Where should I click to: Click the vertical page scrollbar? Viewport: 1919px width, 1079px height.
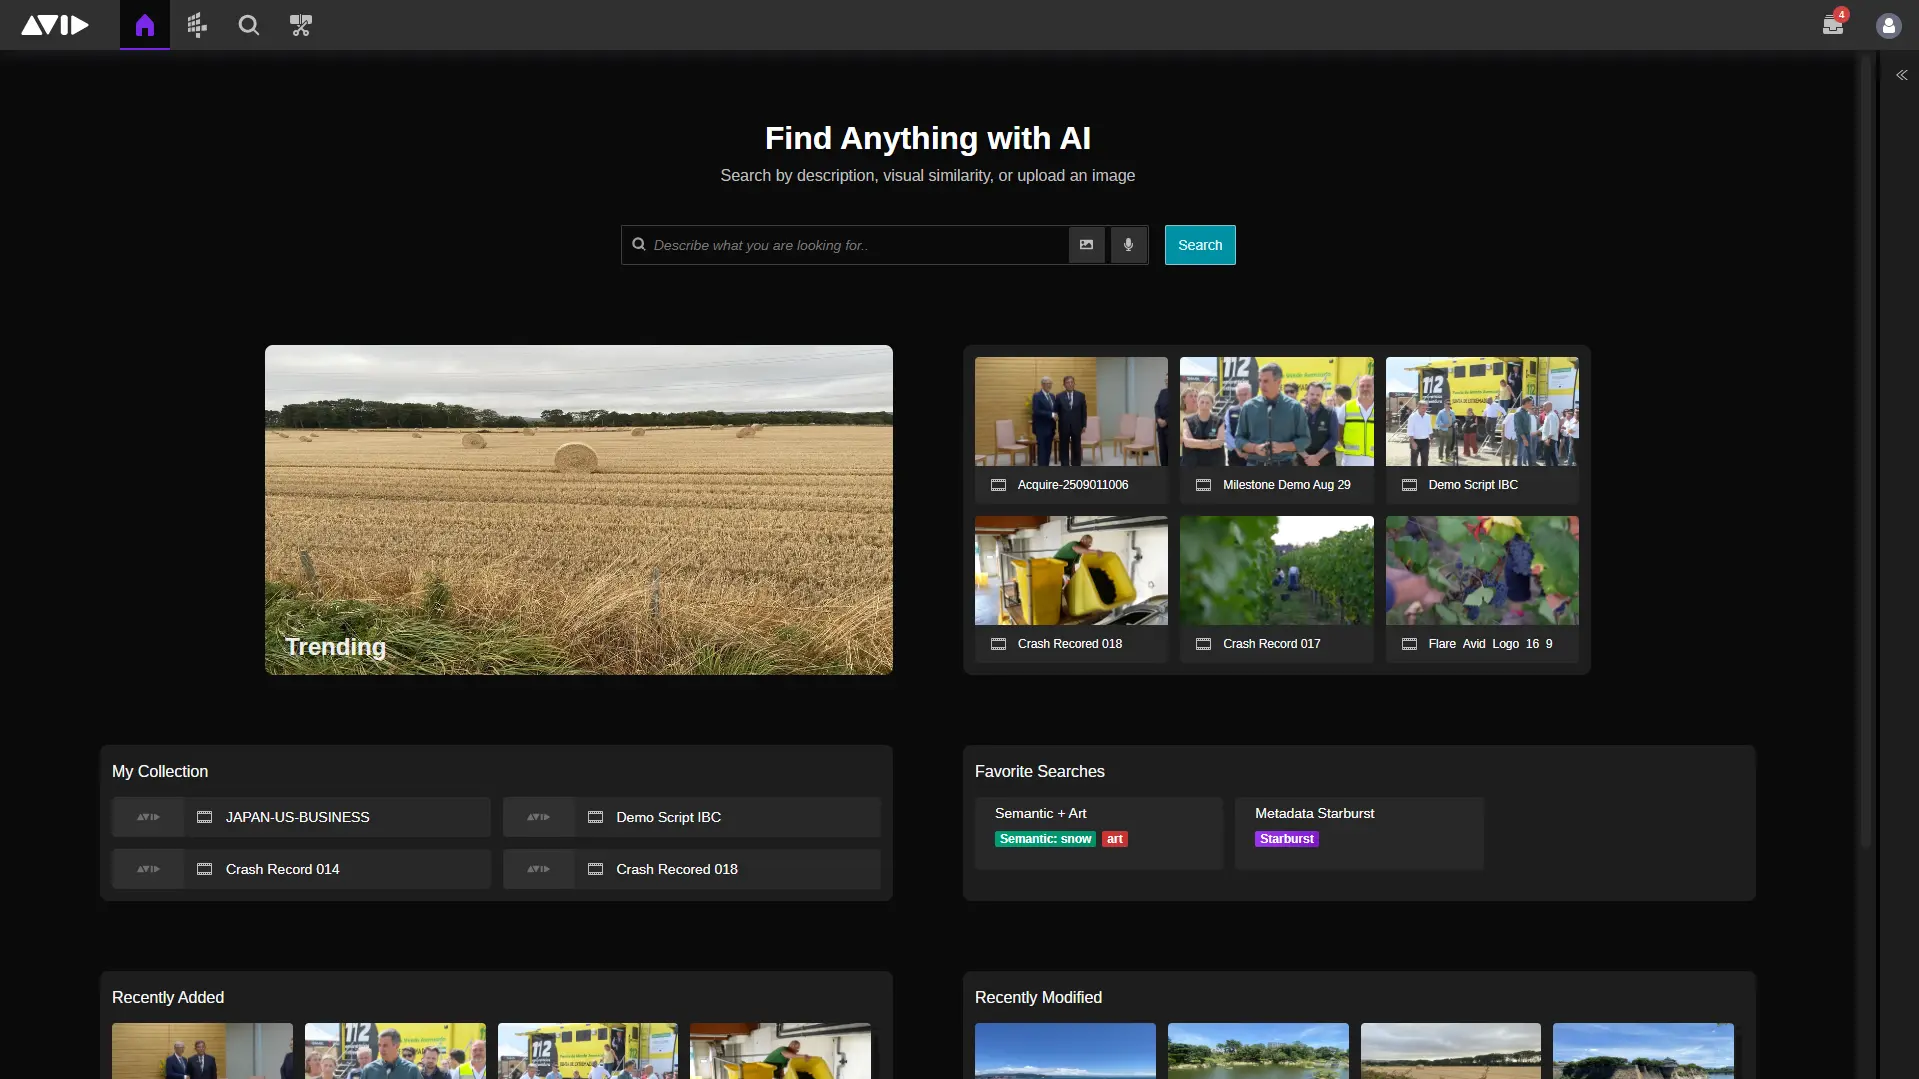click(1865, 450)
